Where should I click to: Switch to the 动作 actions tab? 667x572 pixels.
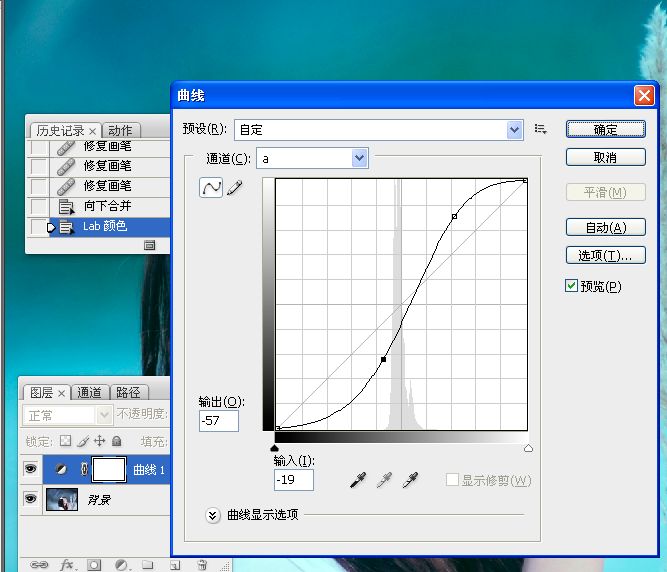click(x=120, y=130)
